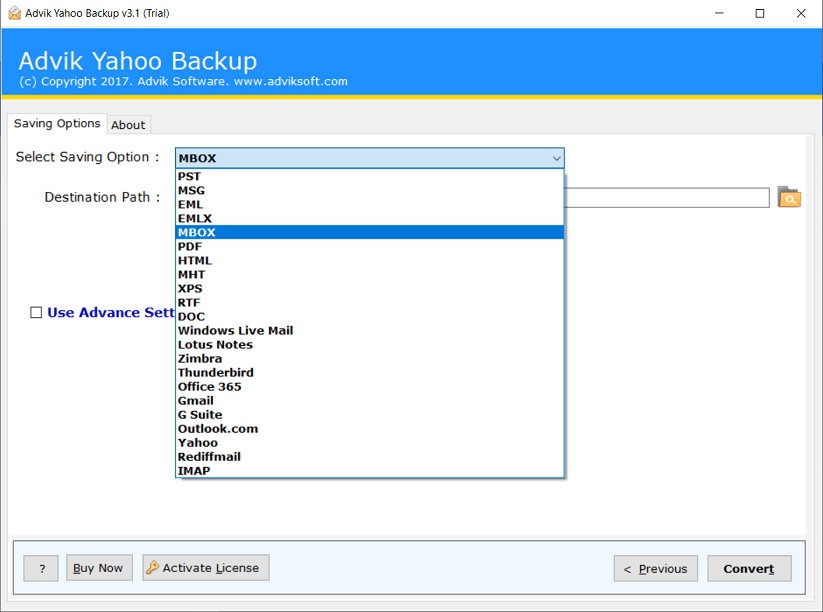The height and width of the screenshot is (612, 823).
Task: Choose XPS from the list
Action: coord(370,289)
